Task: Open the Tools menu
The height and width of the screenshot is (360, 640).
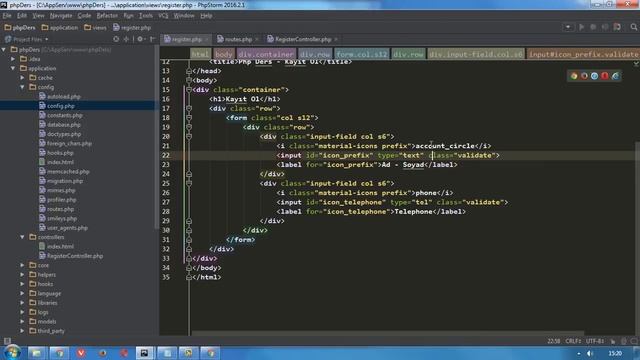Action: click(x=146, y=16)
